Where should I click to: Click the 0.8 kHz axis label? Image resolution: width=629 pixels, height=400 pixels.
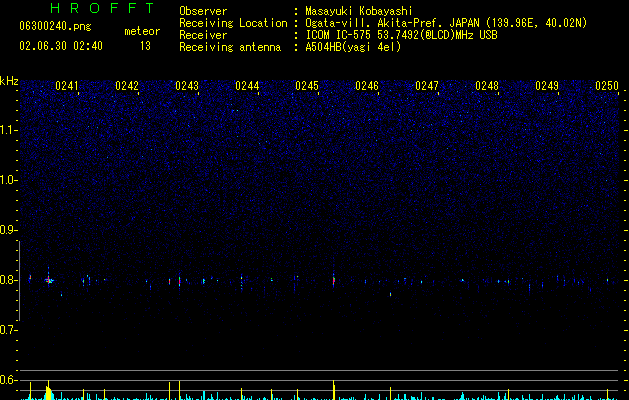pos(8,280)
